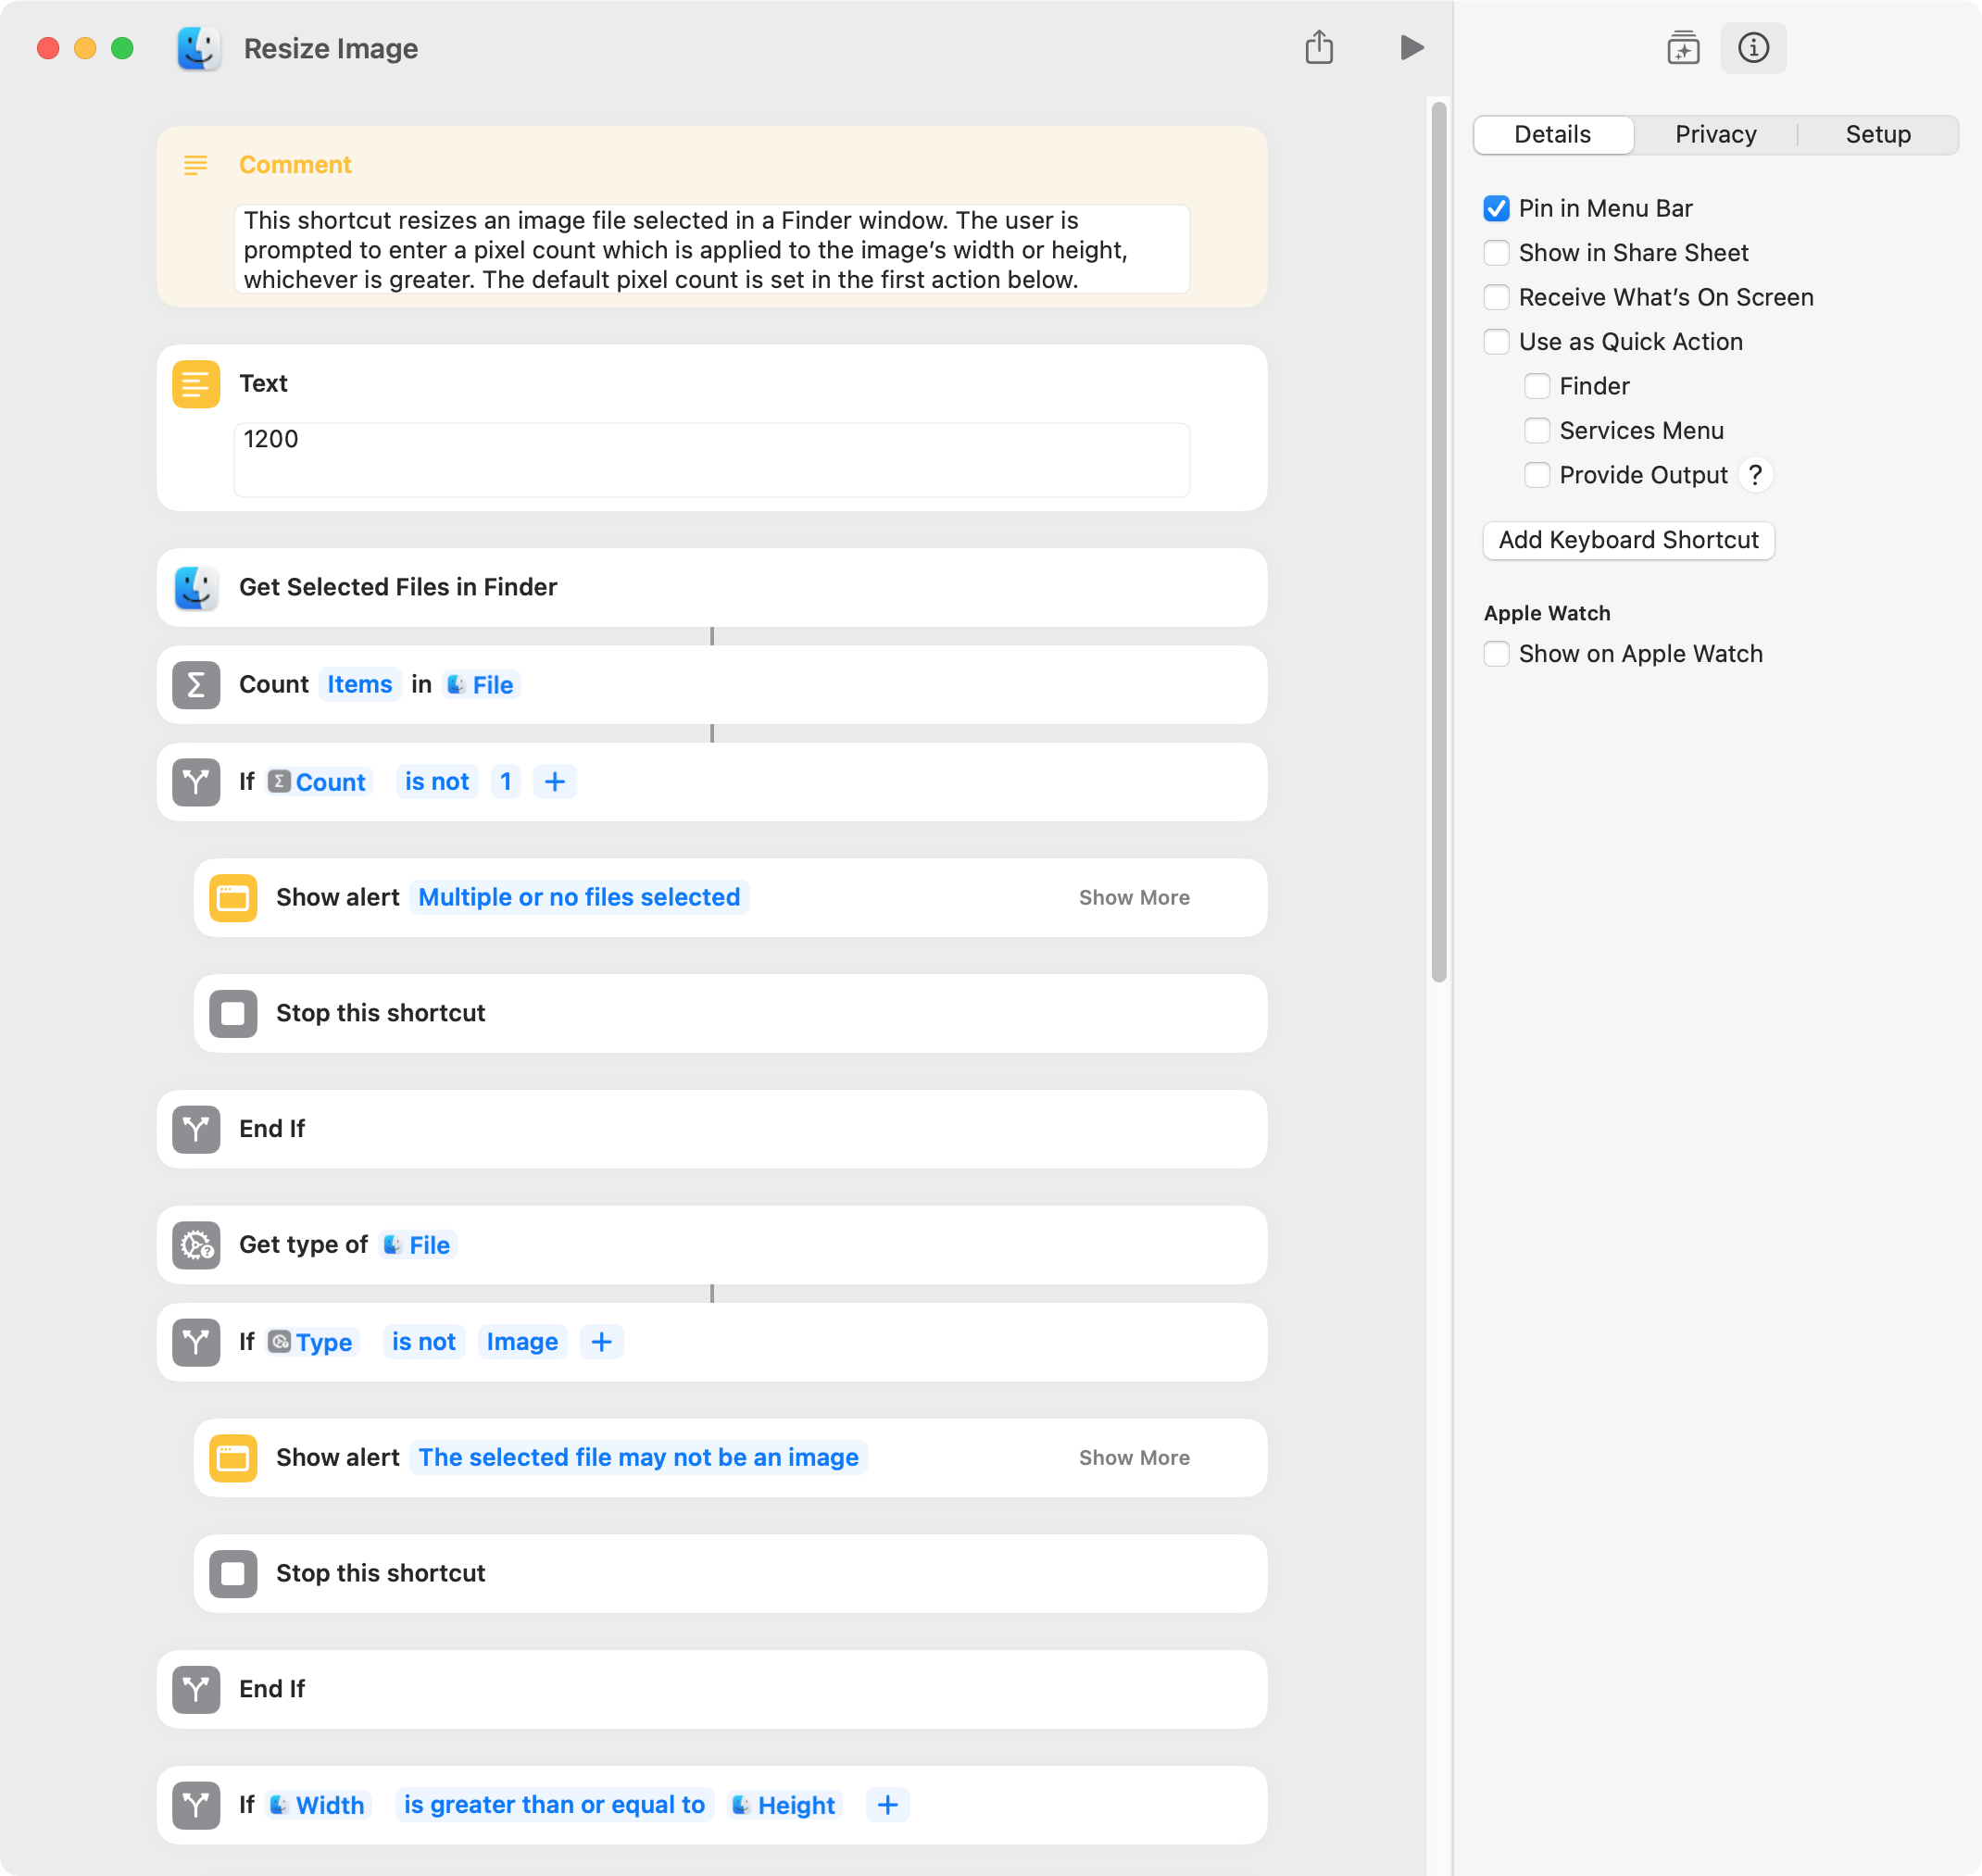
Task: Change the Width variable in If
Action: [319, 1805]
